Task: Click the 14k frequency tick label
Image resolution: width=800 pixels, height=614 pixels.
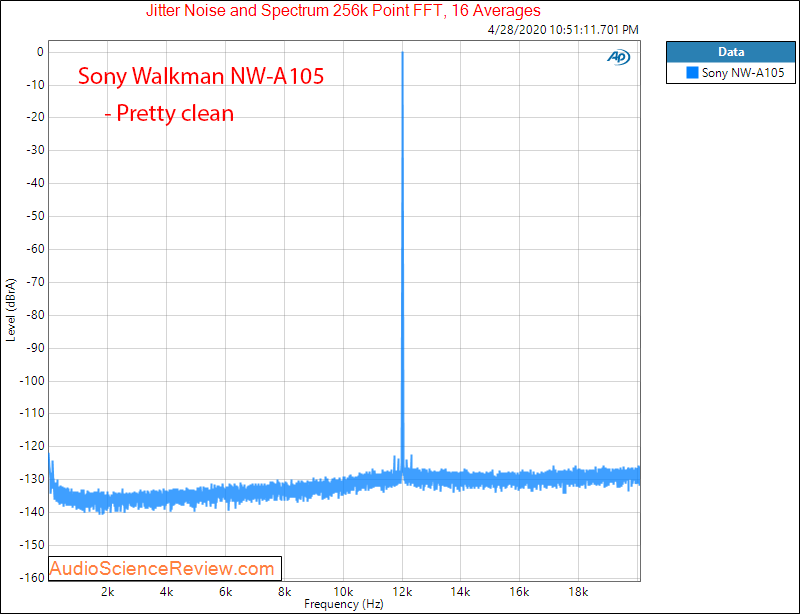Action: (x=460, y=592)
